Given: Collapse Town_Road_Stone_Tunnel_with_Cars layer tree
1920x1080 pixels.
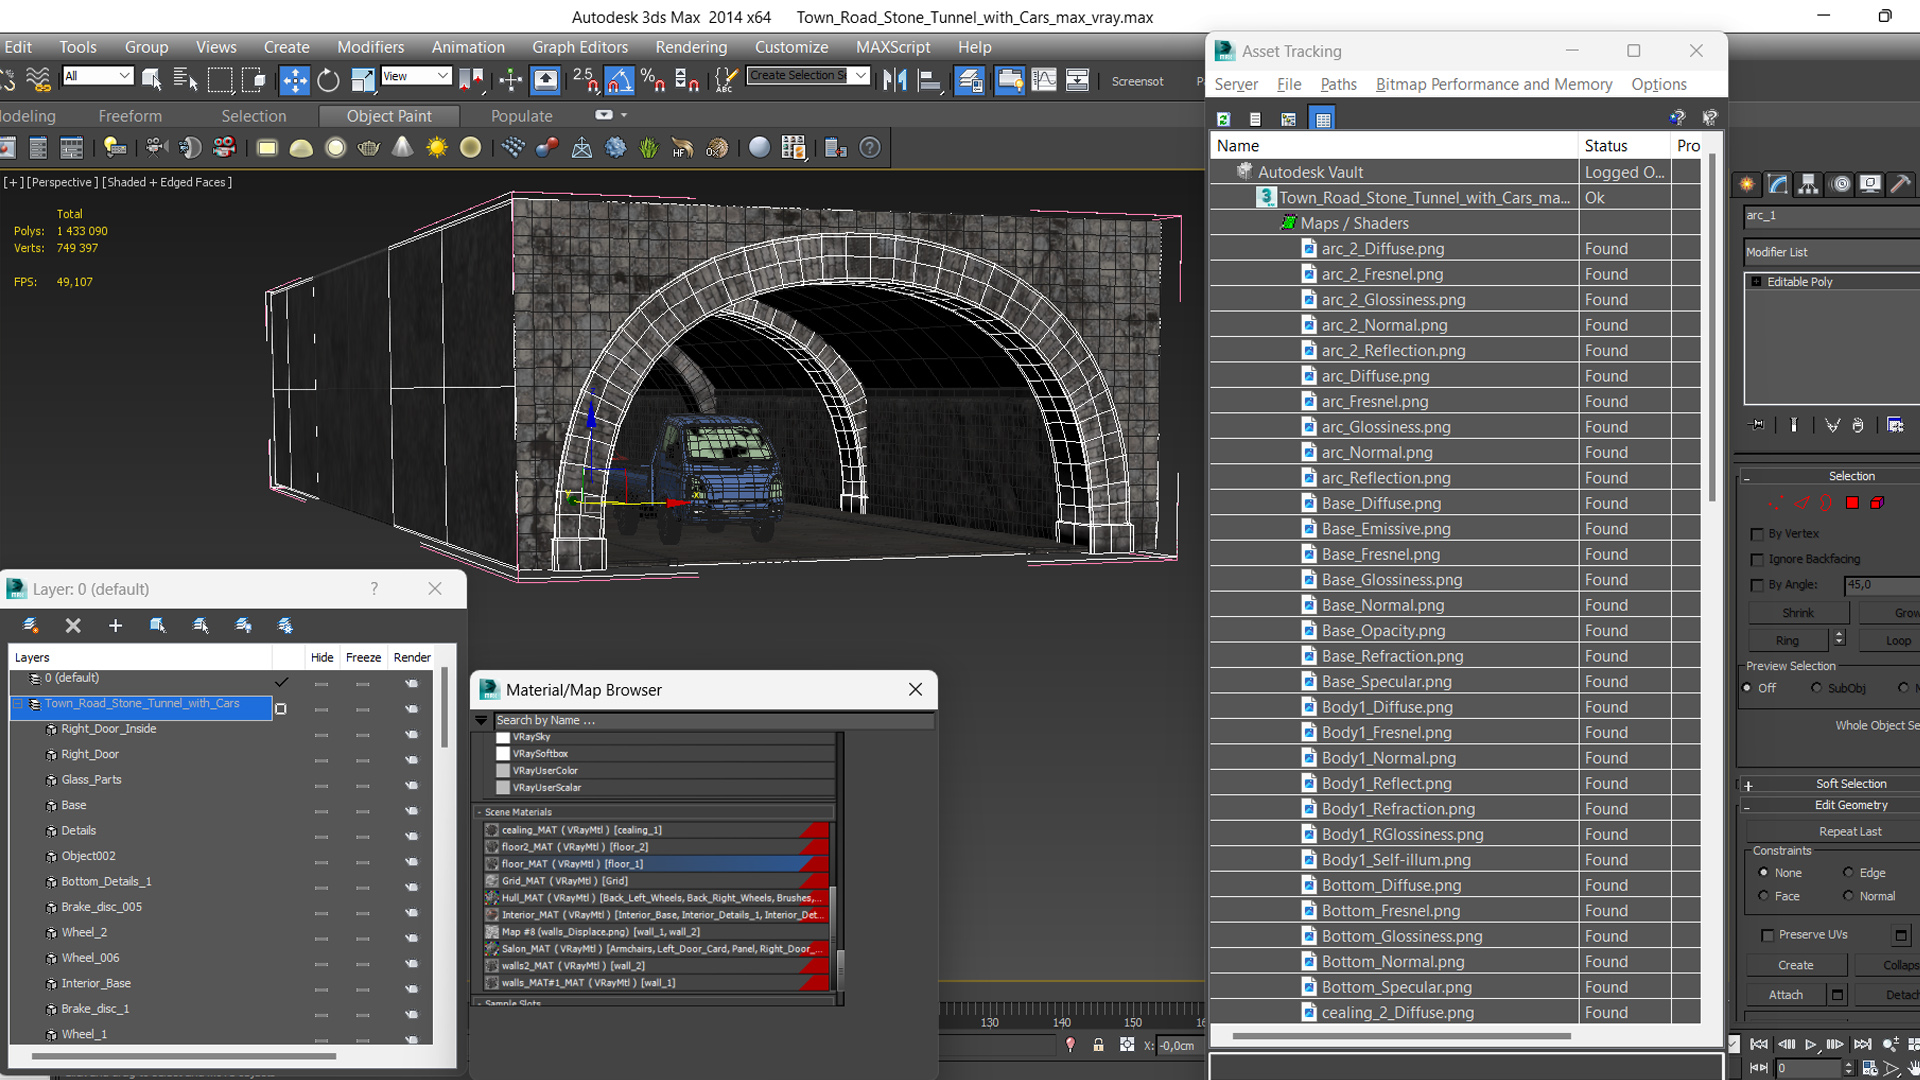Looking at the screenshot, I should pyautogui.click(x=17, y=704).
